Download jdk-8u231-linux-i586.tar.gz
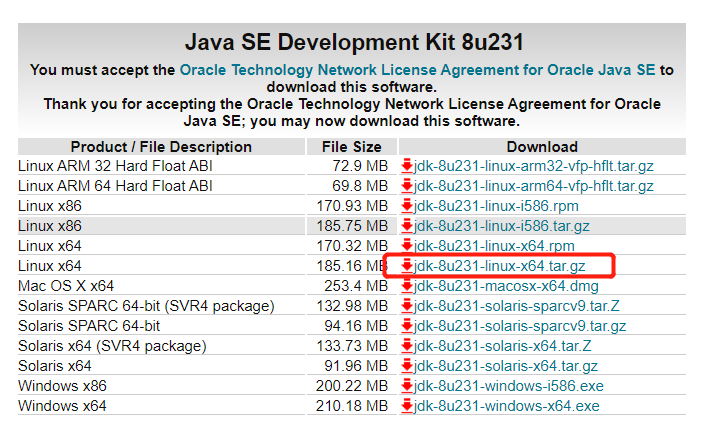The width and height of the screenshot is (712, 428). tap(502, 226)
